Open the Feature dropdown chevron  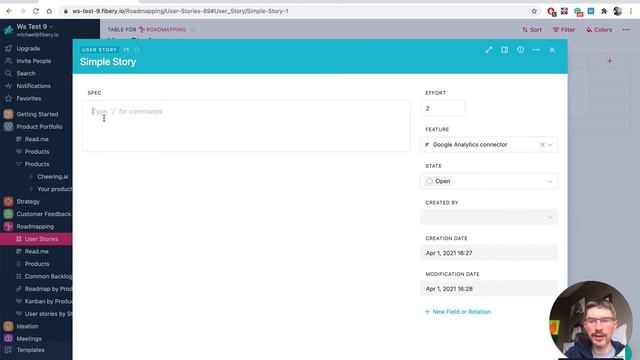click(550, 144)
